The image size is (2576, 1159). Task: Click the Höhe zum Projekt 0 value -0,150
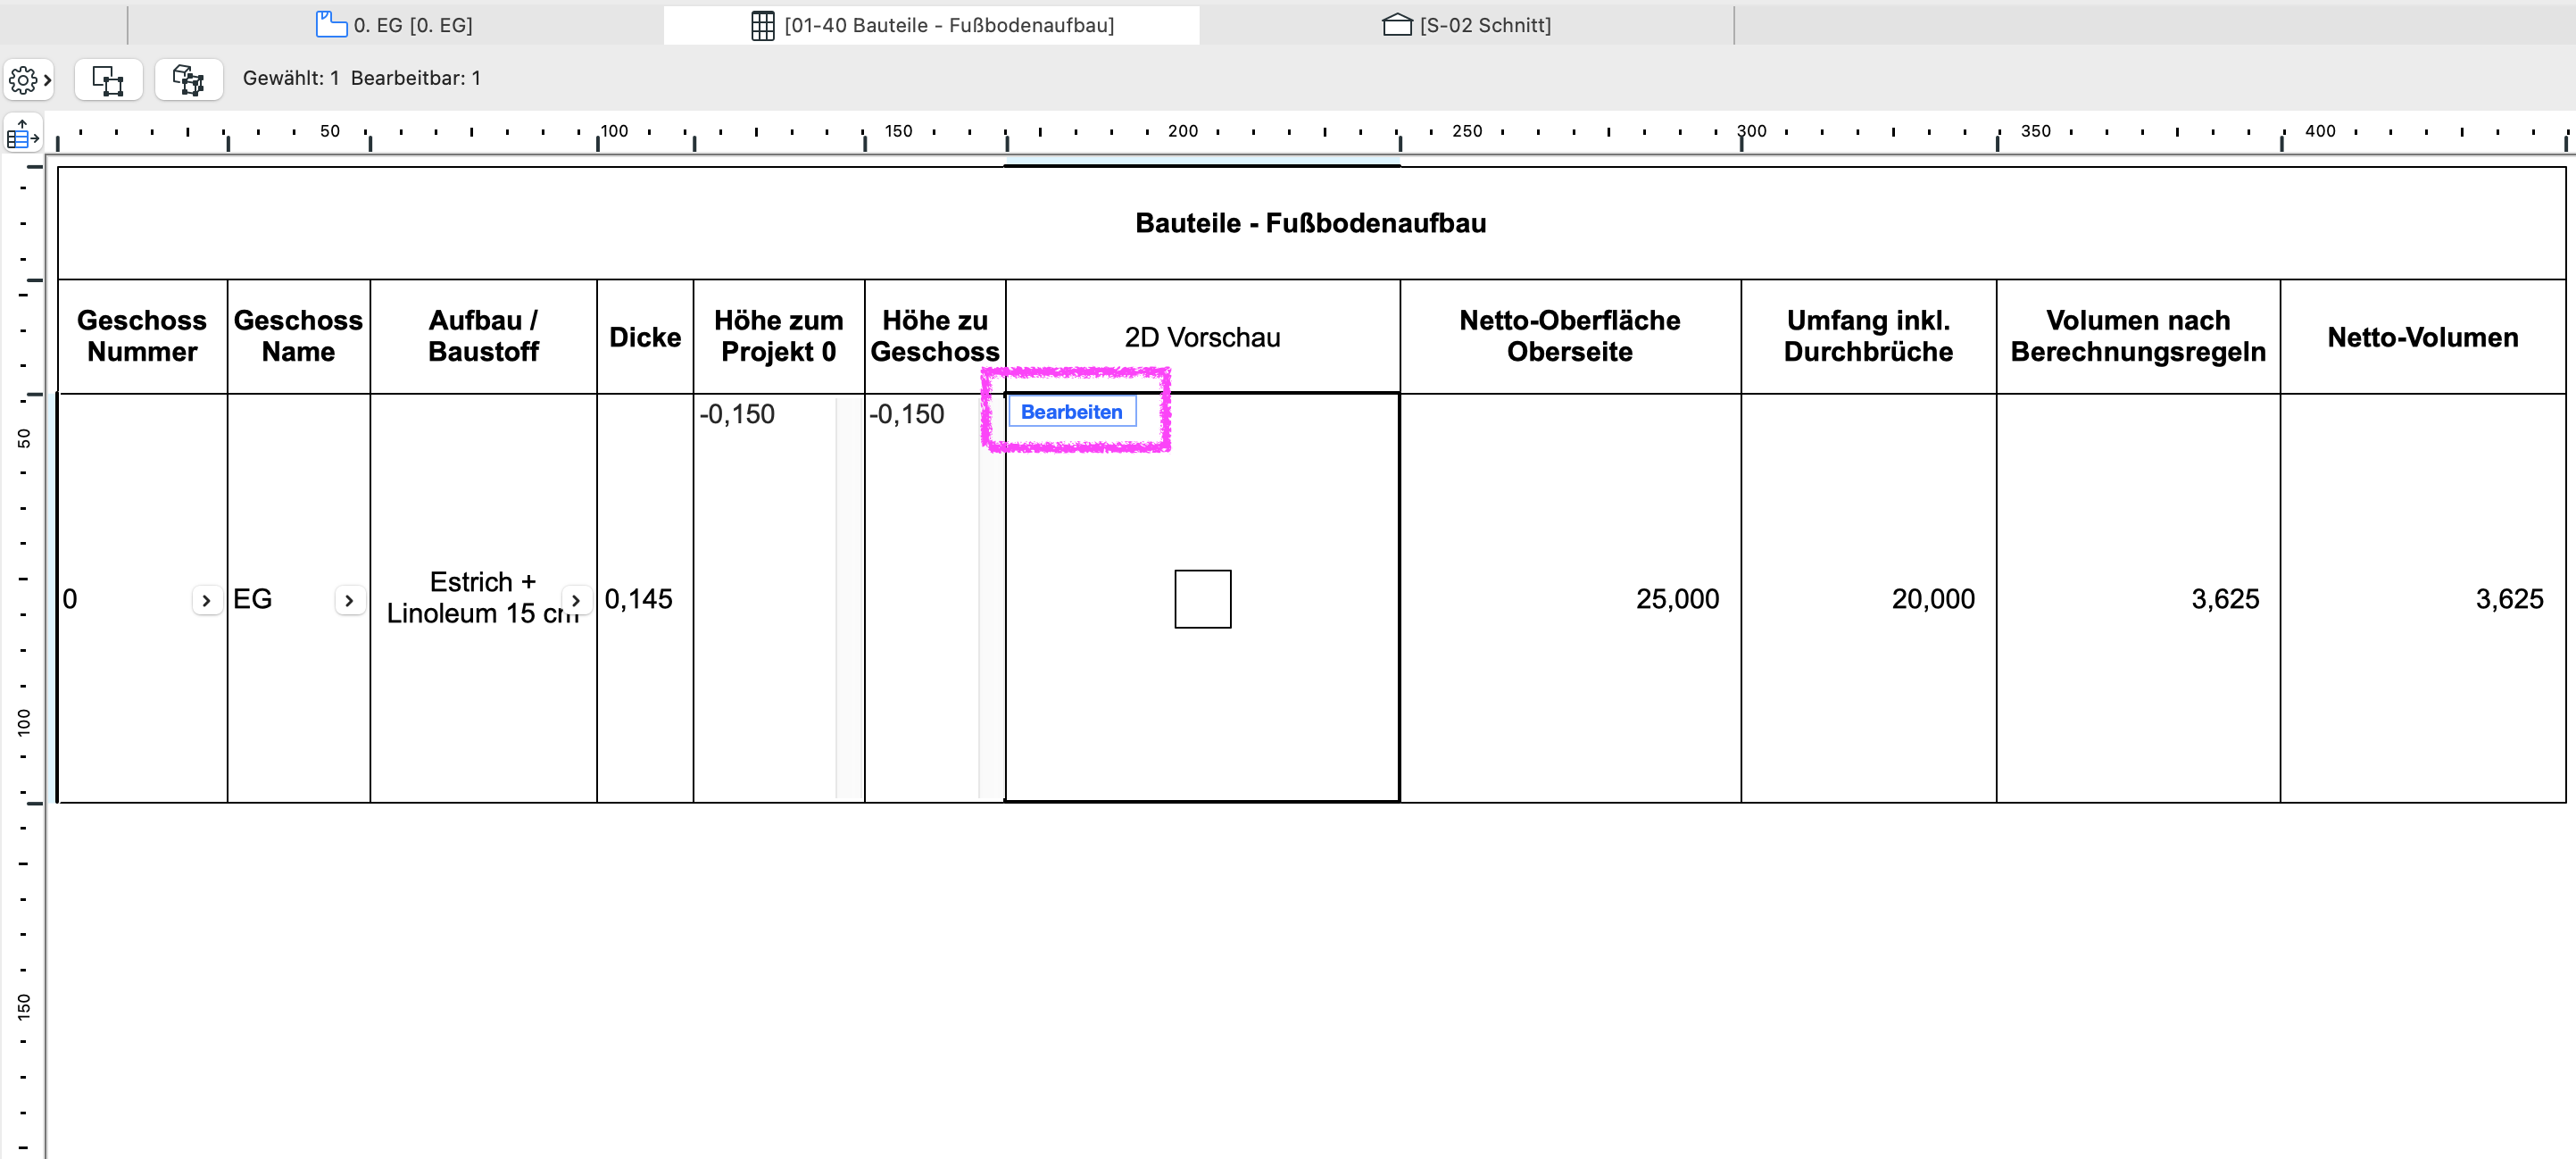pos(737,414)
